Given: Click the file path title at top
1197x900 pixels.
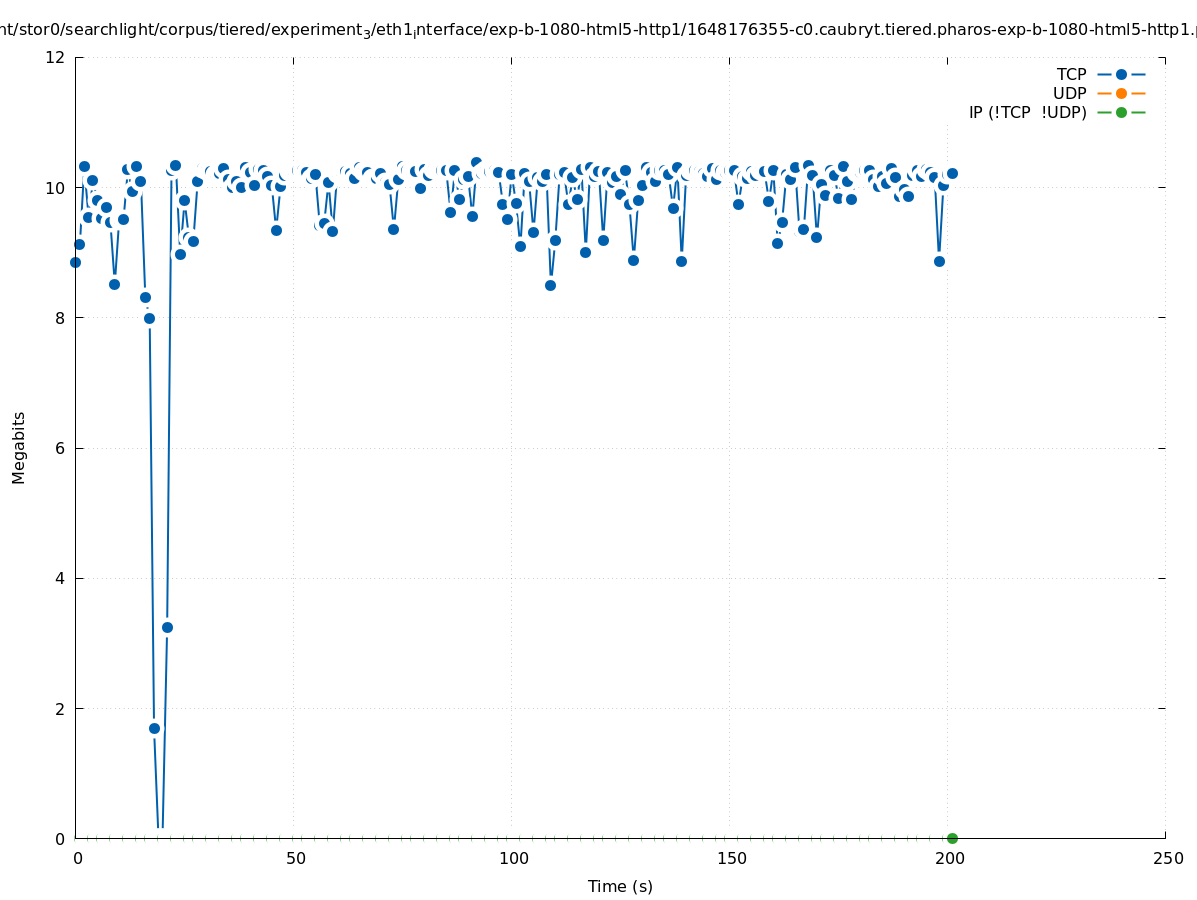Looking at the screenshot, I should pos(598,29).
